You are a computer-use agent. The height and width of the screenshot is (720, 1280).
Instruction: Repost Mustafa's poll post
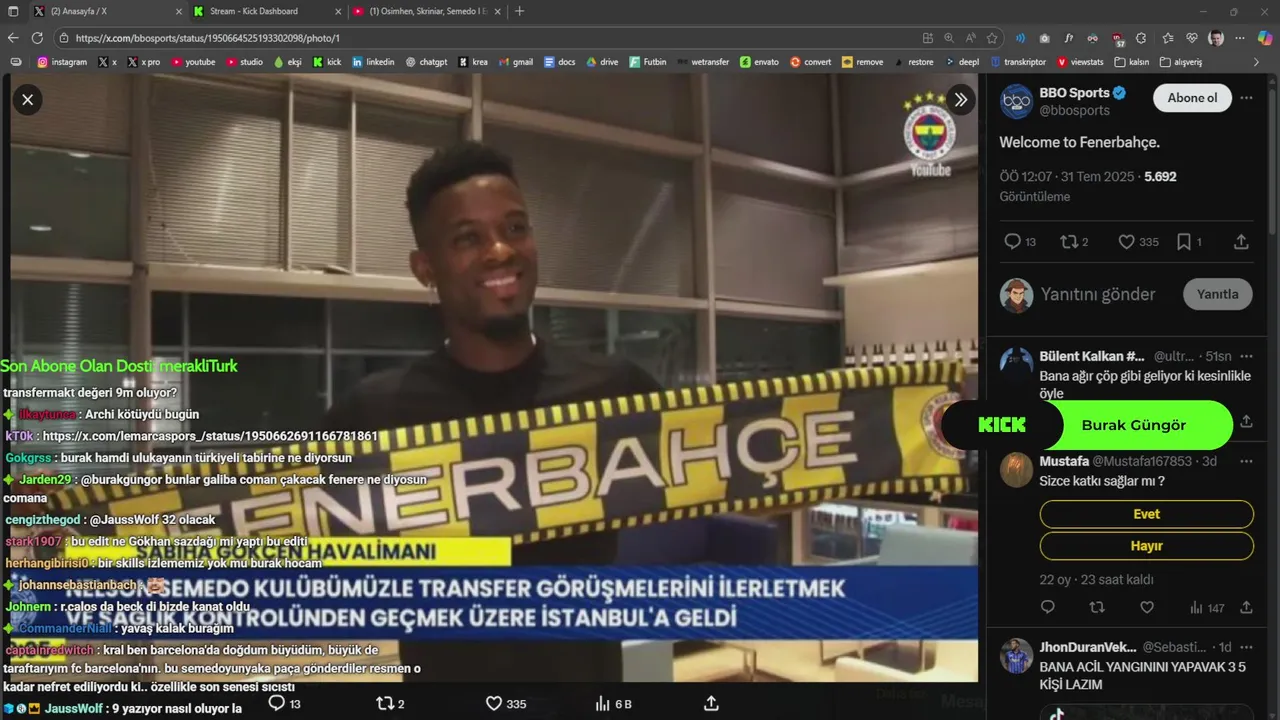1097,607
